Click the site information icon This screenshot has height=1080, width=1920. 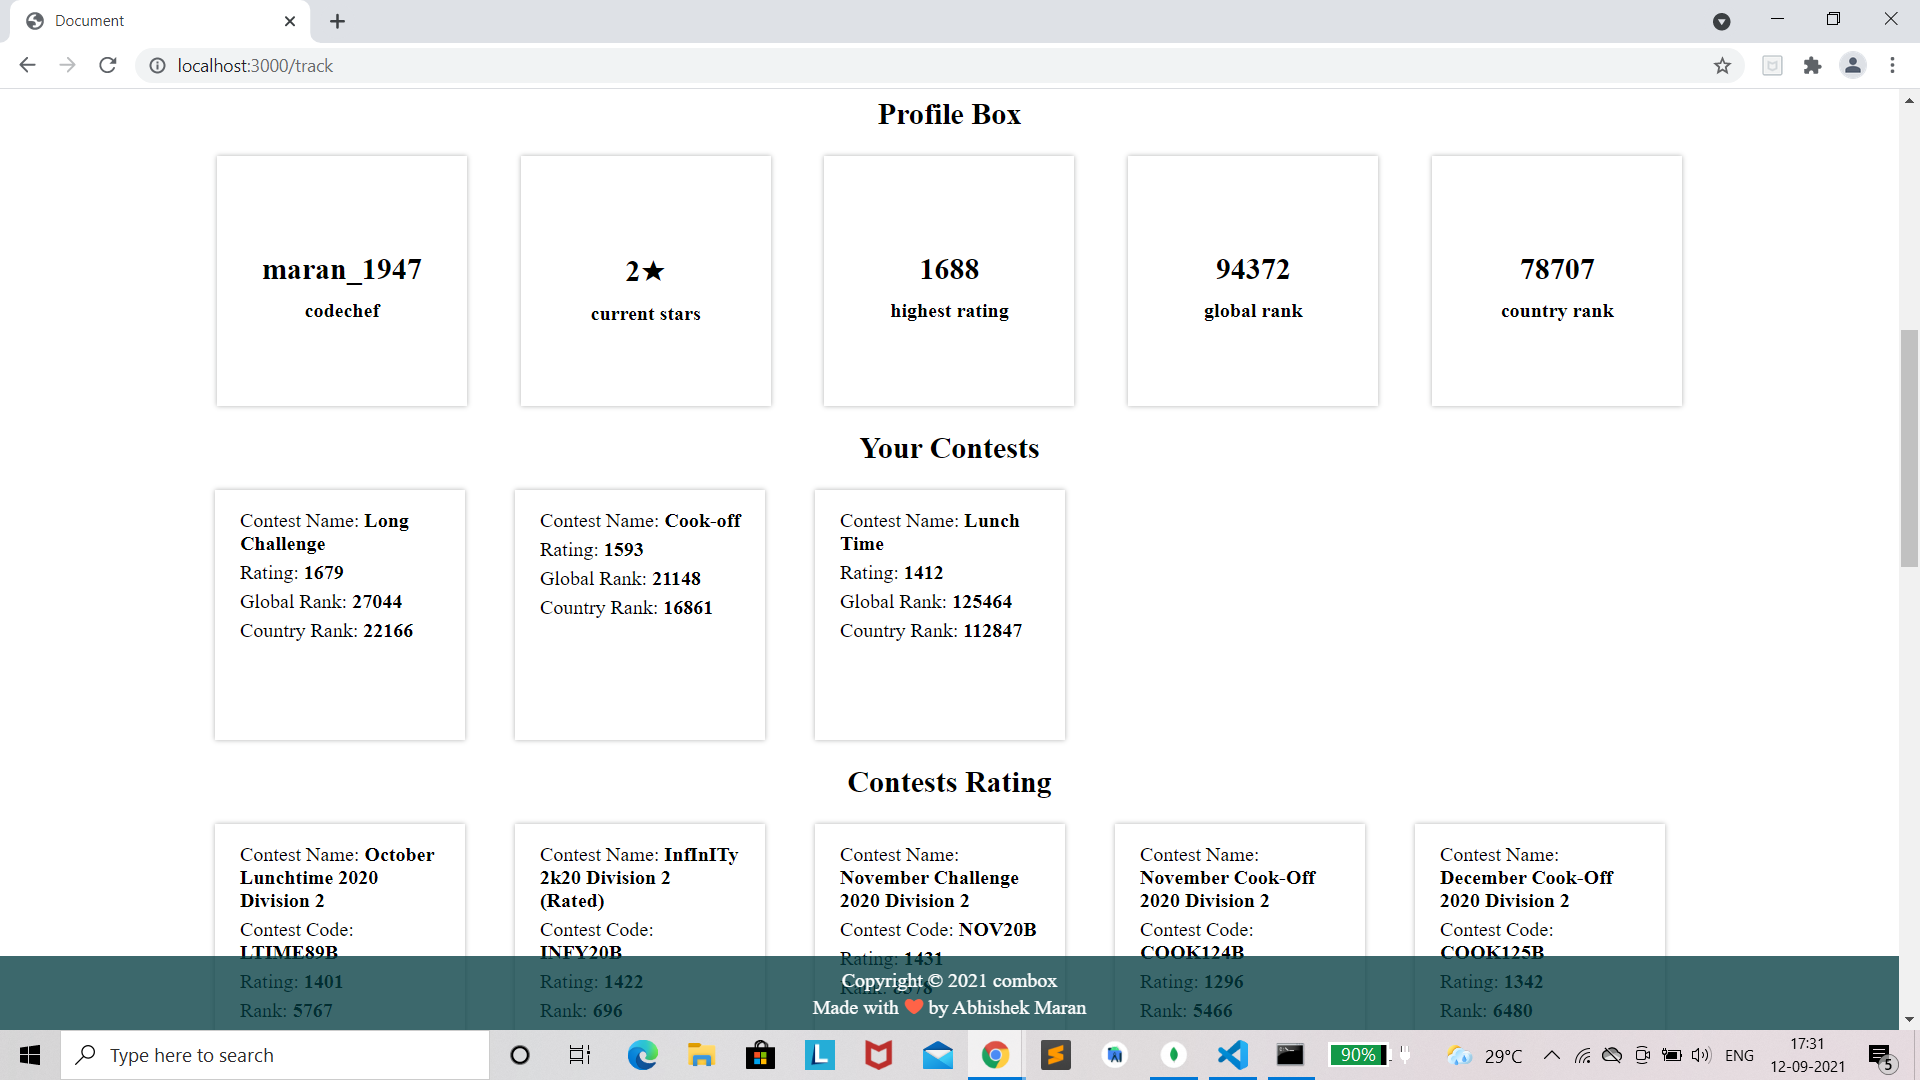click(157, 66)
